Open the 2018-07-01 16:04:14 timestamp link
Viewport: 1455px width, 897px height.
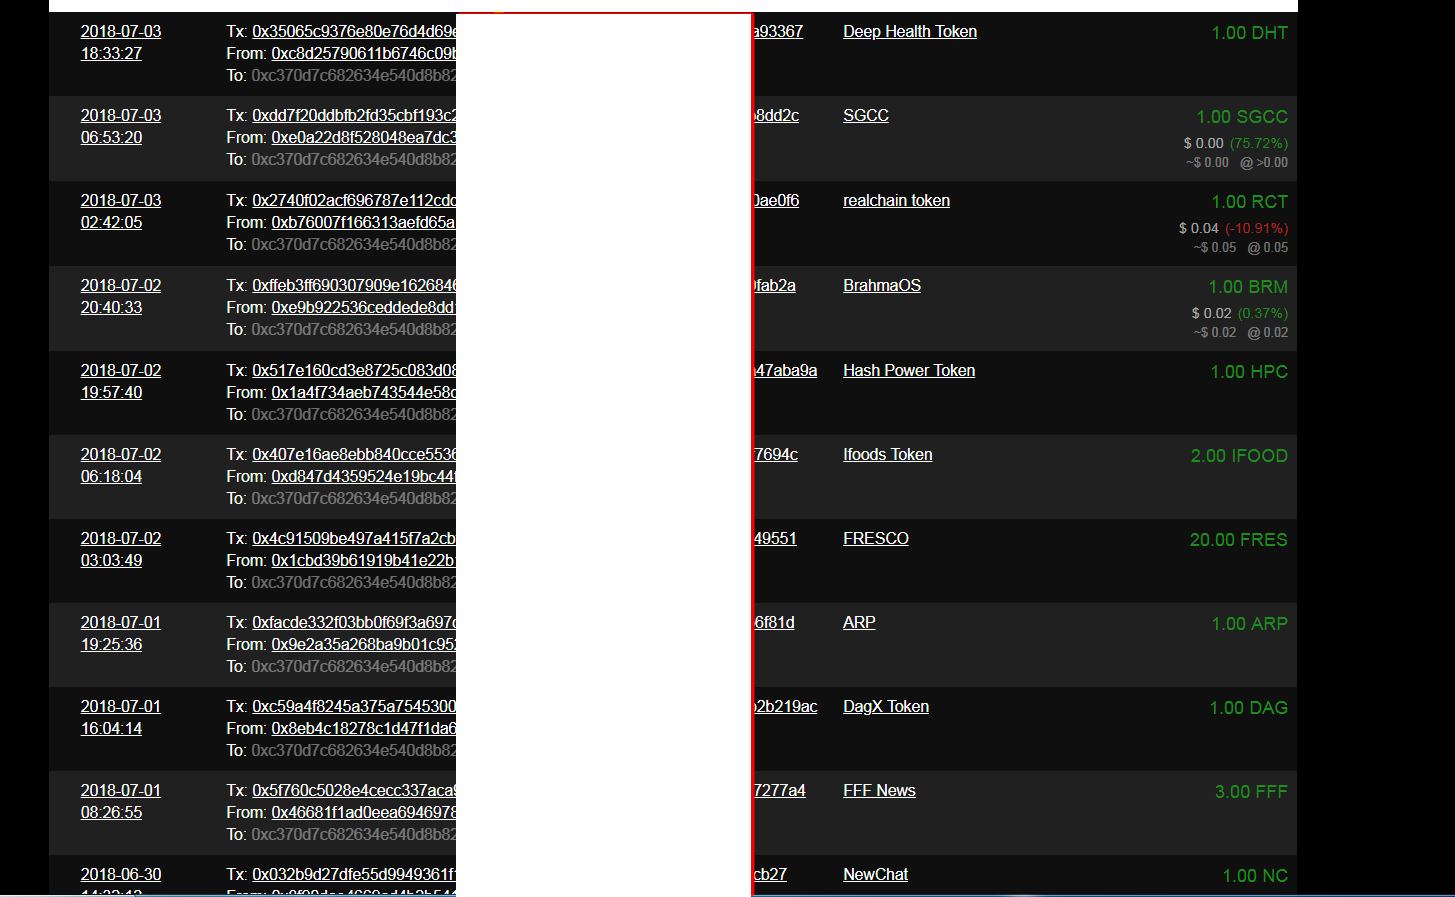coord(121,718)
